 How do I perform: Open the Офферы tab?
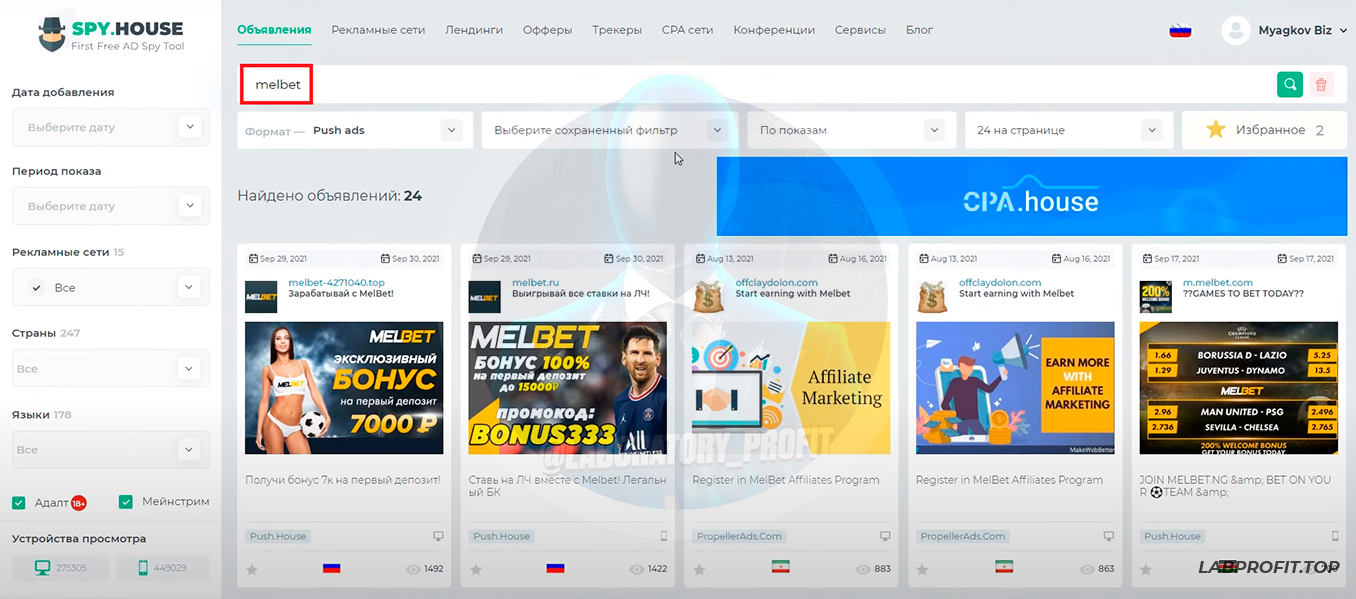(x=547, y=30)
